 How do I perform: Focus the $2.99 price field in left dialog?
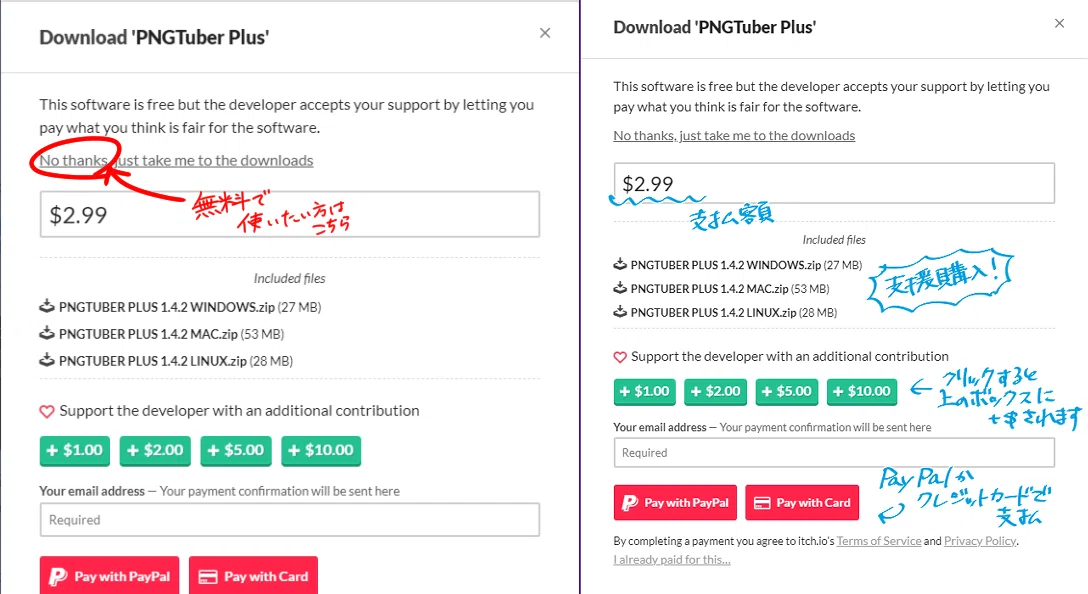tap(290, 214)
